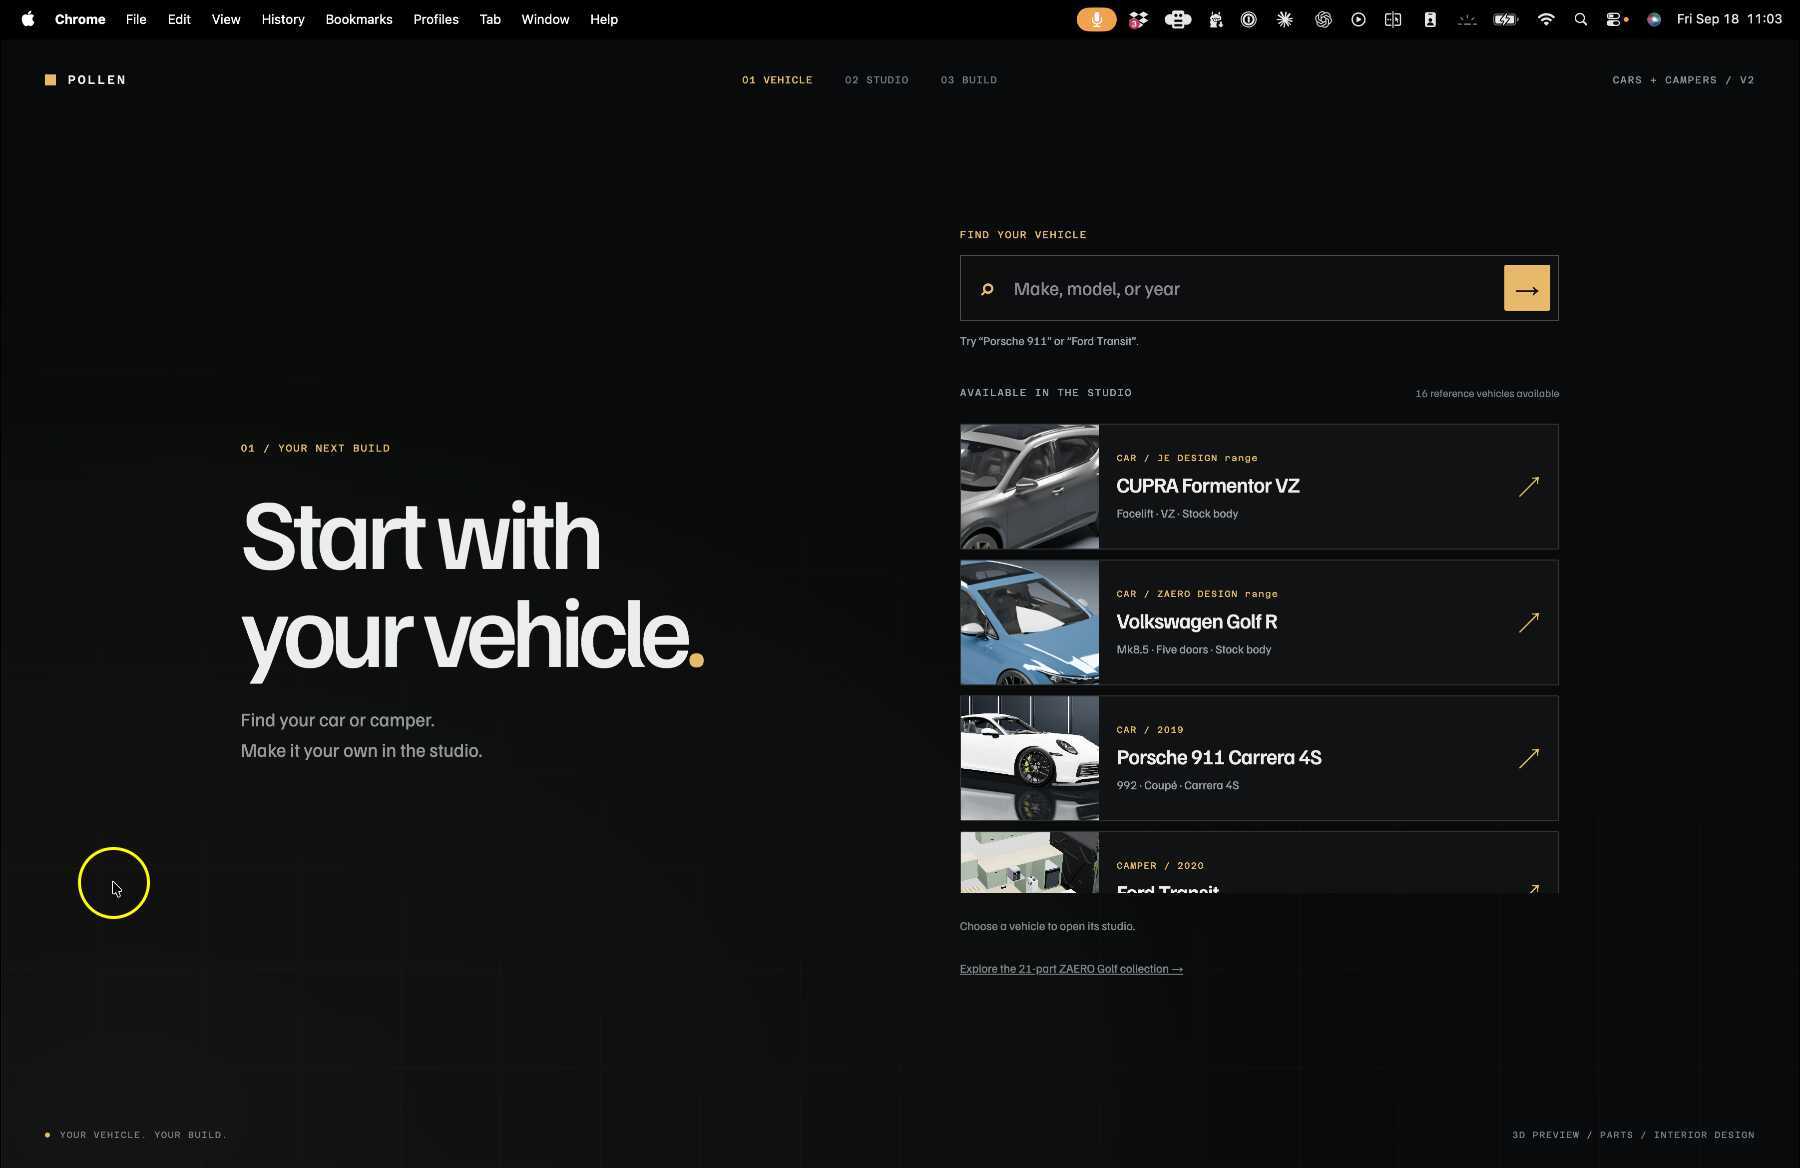Click the "CAMPER / 2020" label

(1160, 866)
